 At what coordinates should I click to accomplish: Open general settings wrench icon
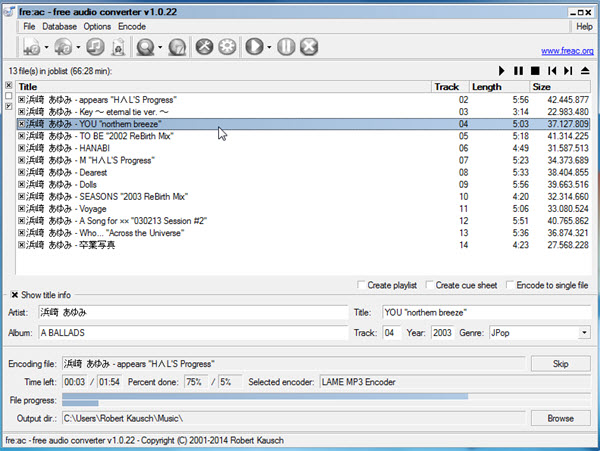click(x=204, y=47)
